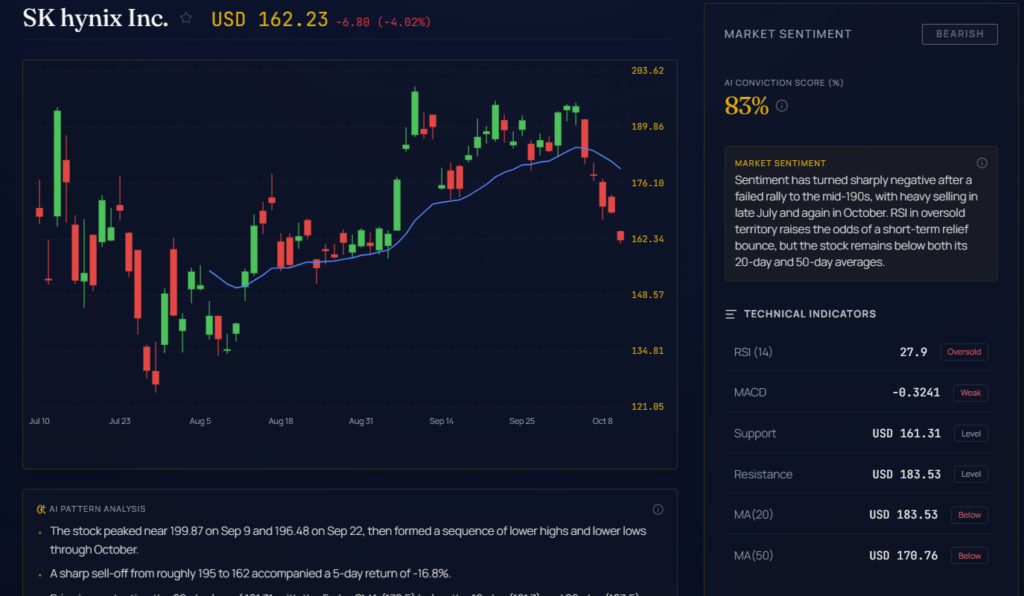Star SK hynix Inc. as favorite
Image resolution: width=1024 pixels, height=596 pixels.
tap(186, 18)
